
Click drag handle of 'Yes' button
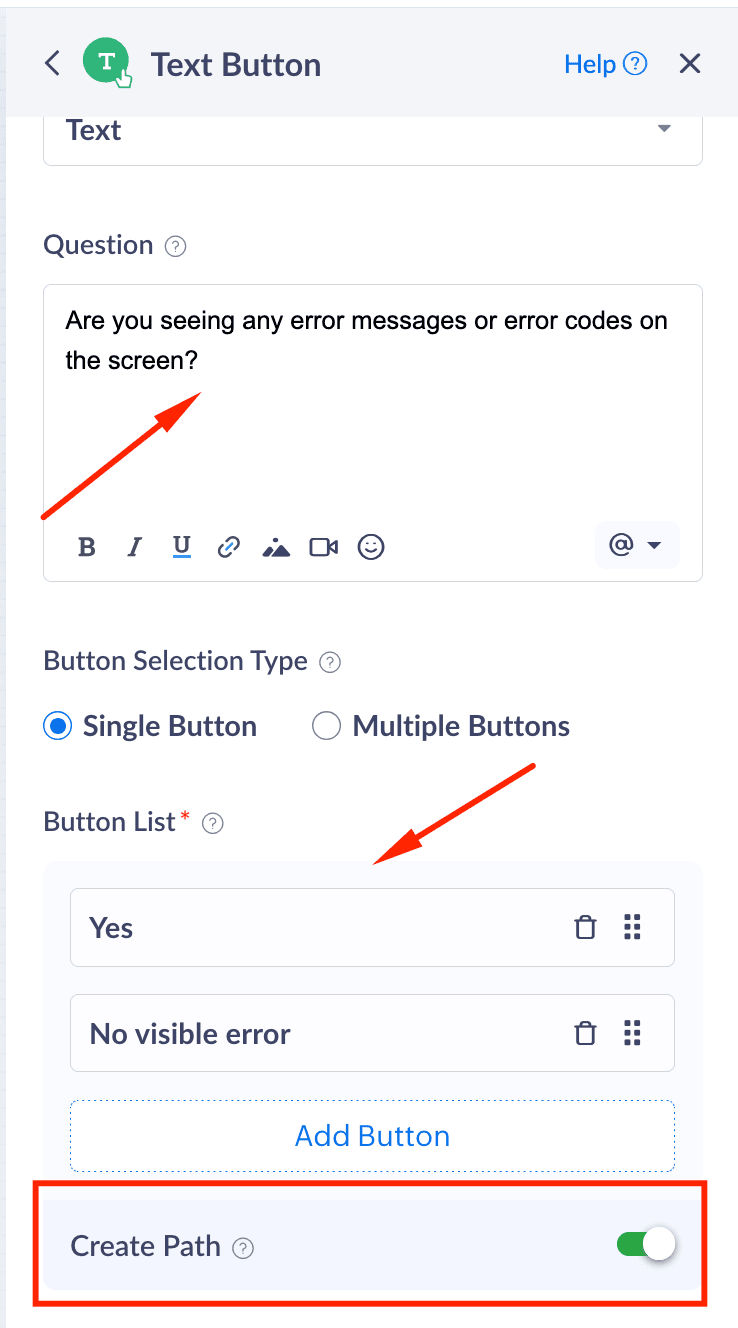[x=632, y=928]
